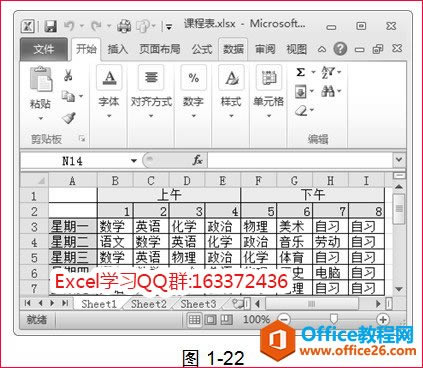
Task: Click the 粘贴 (Paste) clipboard icon
Action: [x=41, y=79]
